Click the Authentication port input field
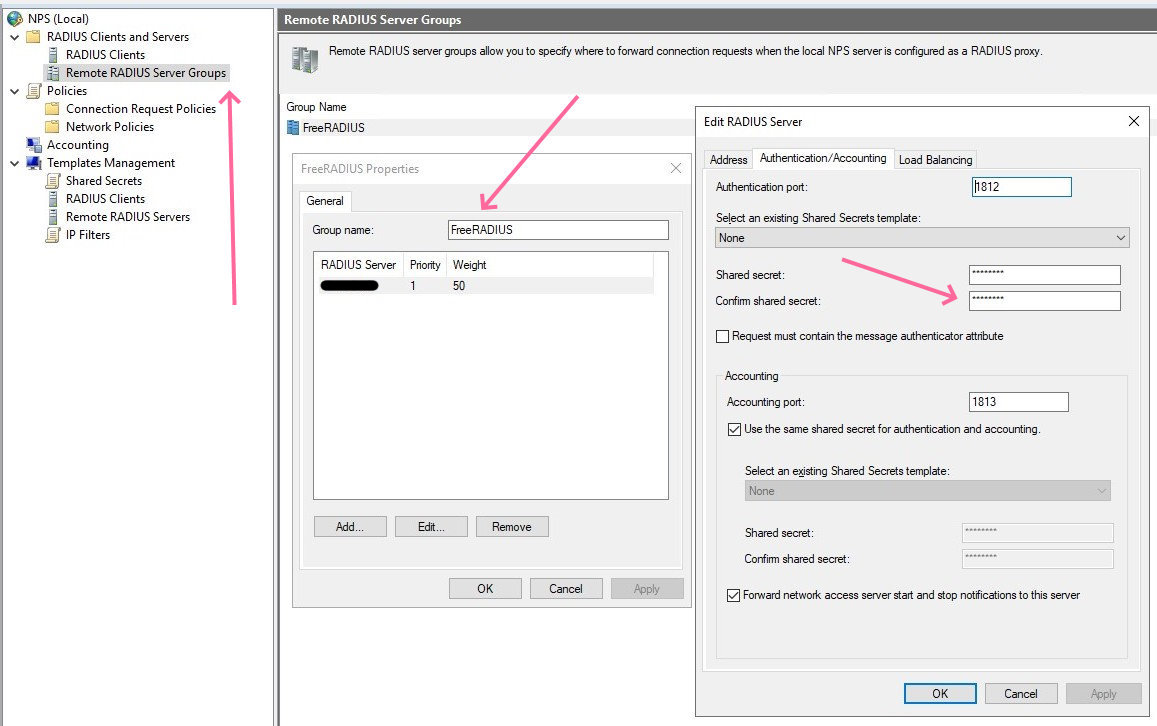Viewport: 1157px width, 726px height. pyautogui.click(x=1021, y=187)
